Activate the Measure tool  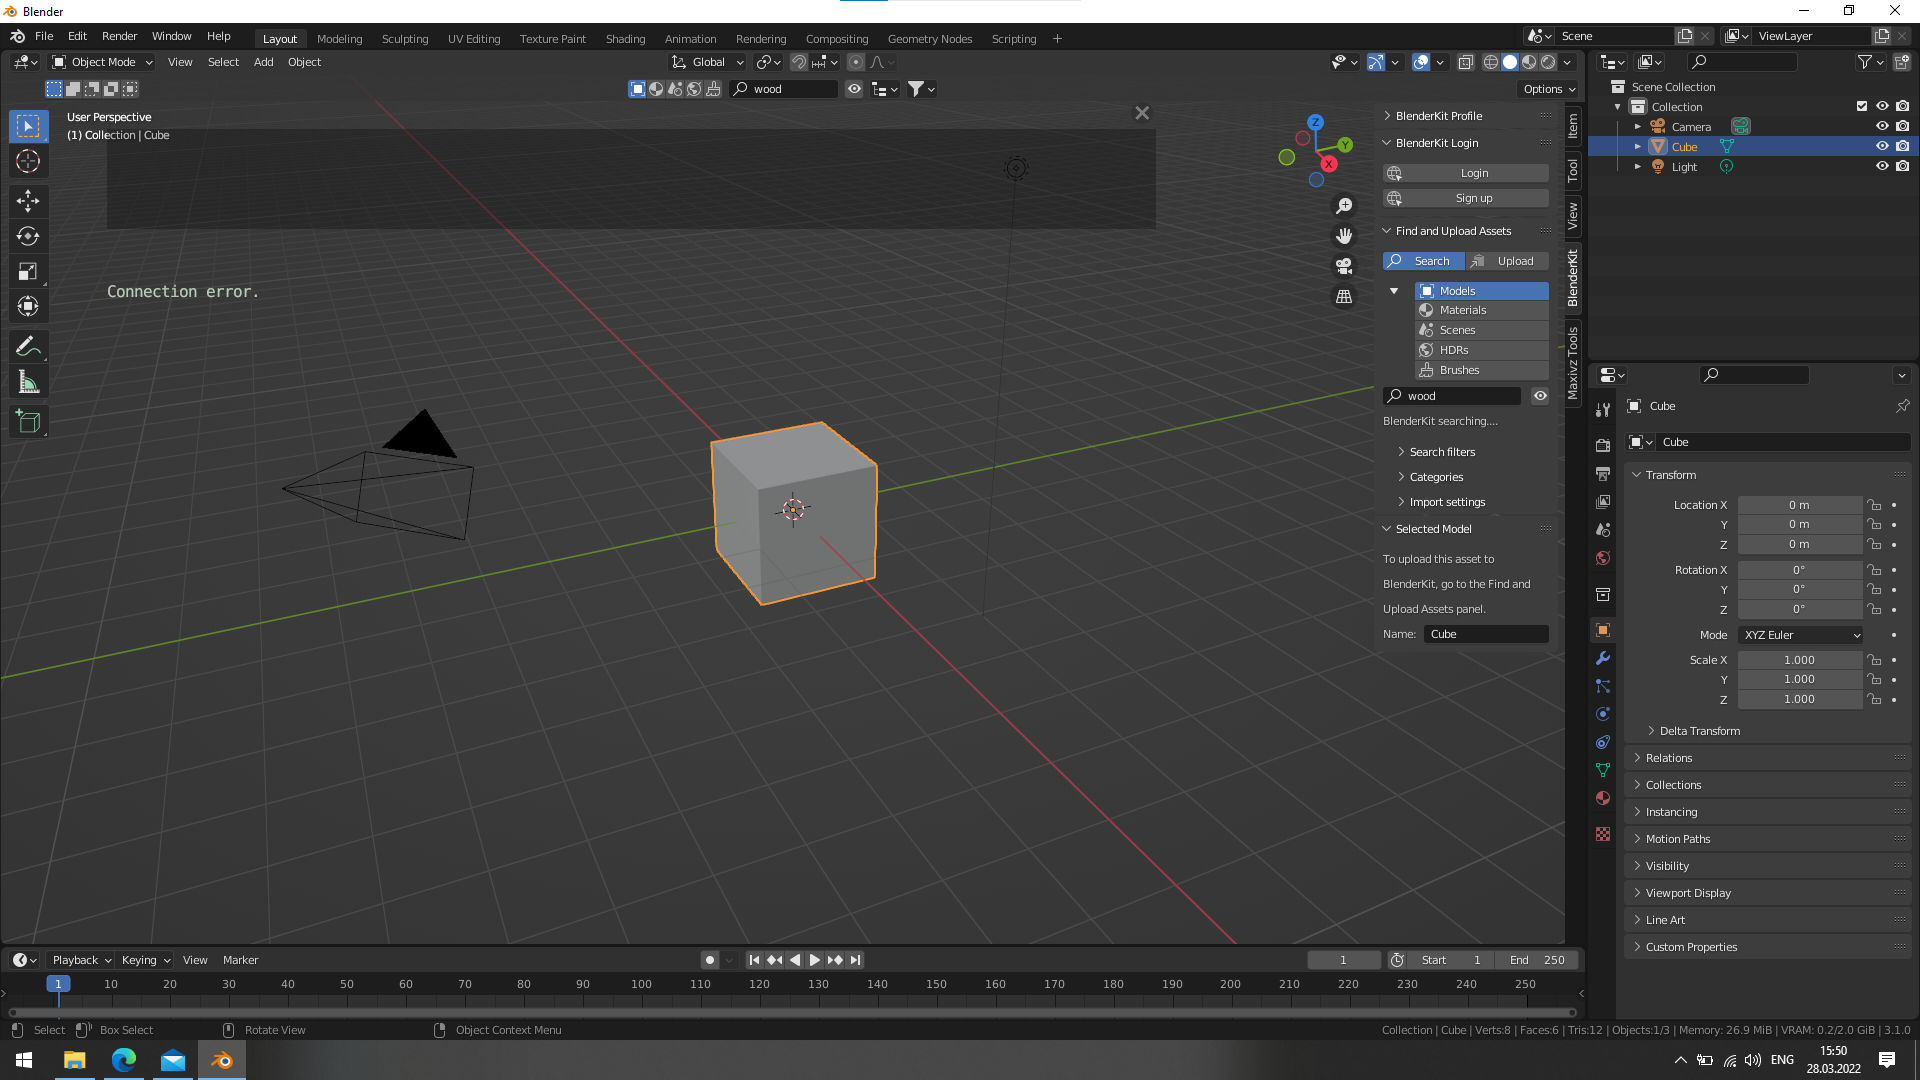pos(28,381)
